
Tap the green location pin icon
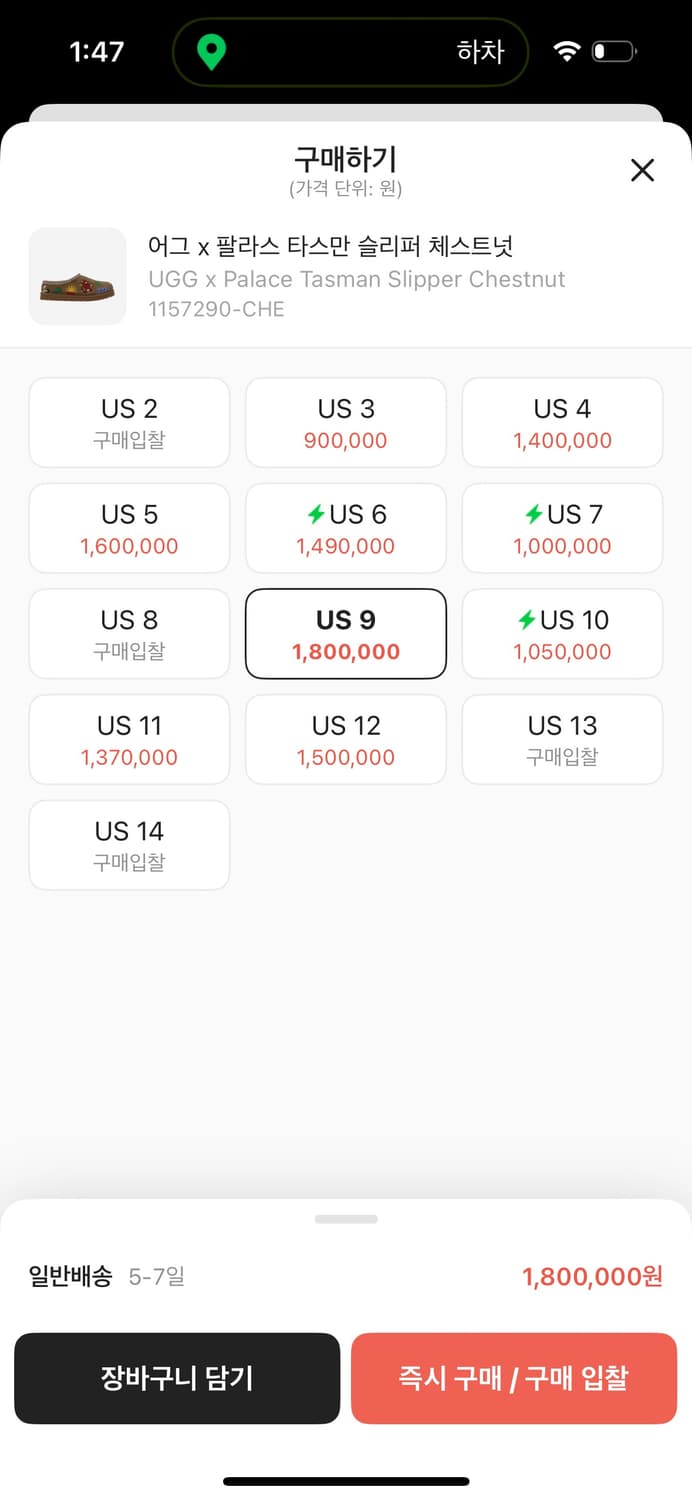coord(210,52)
